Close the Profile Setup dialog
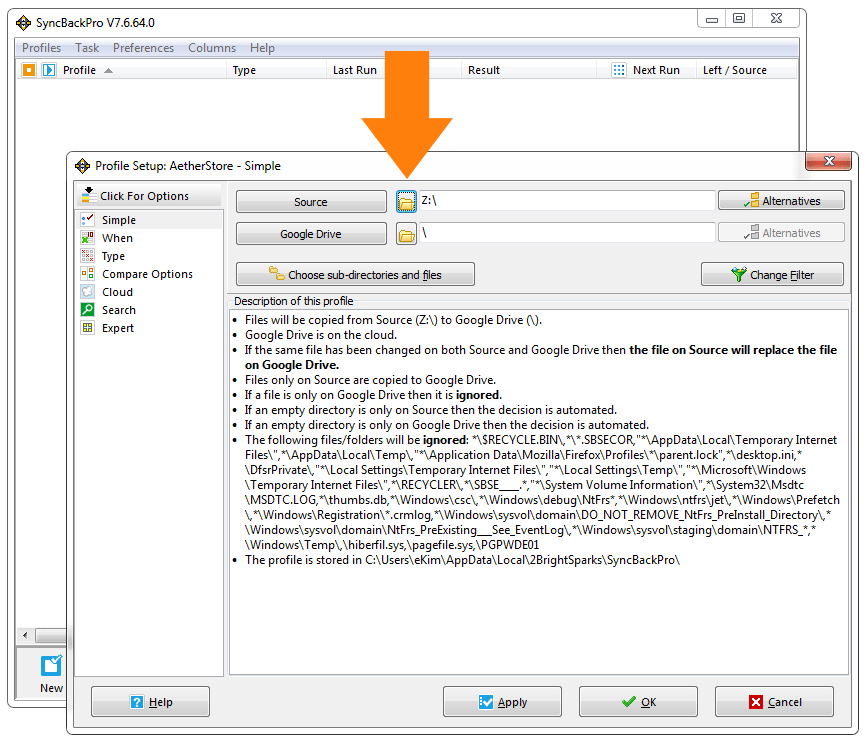 [x=828, y=161]
